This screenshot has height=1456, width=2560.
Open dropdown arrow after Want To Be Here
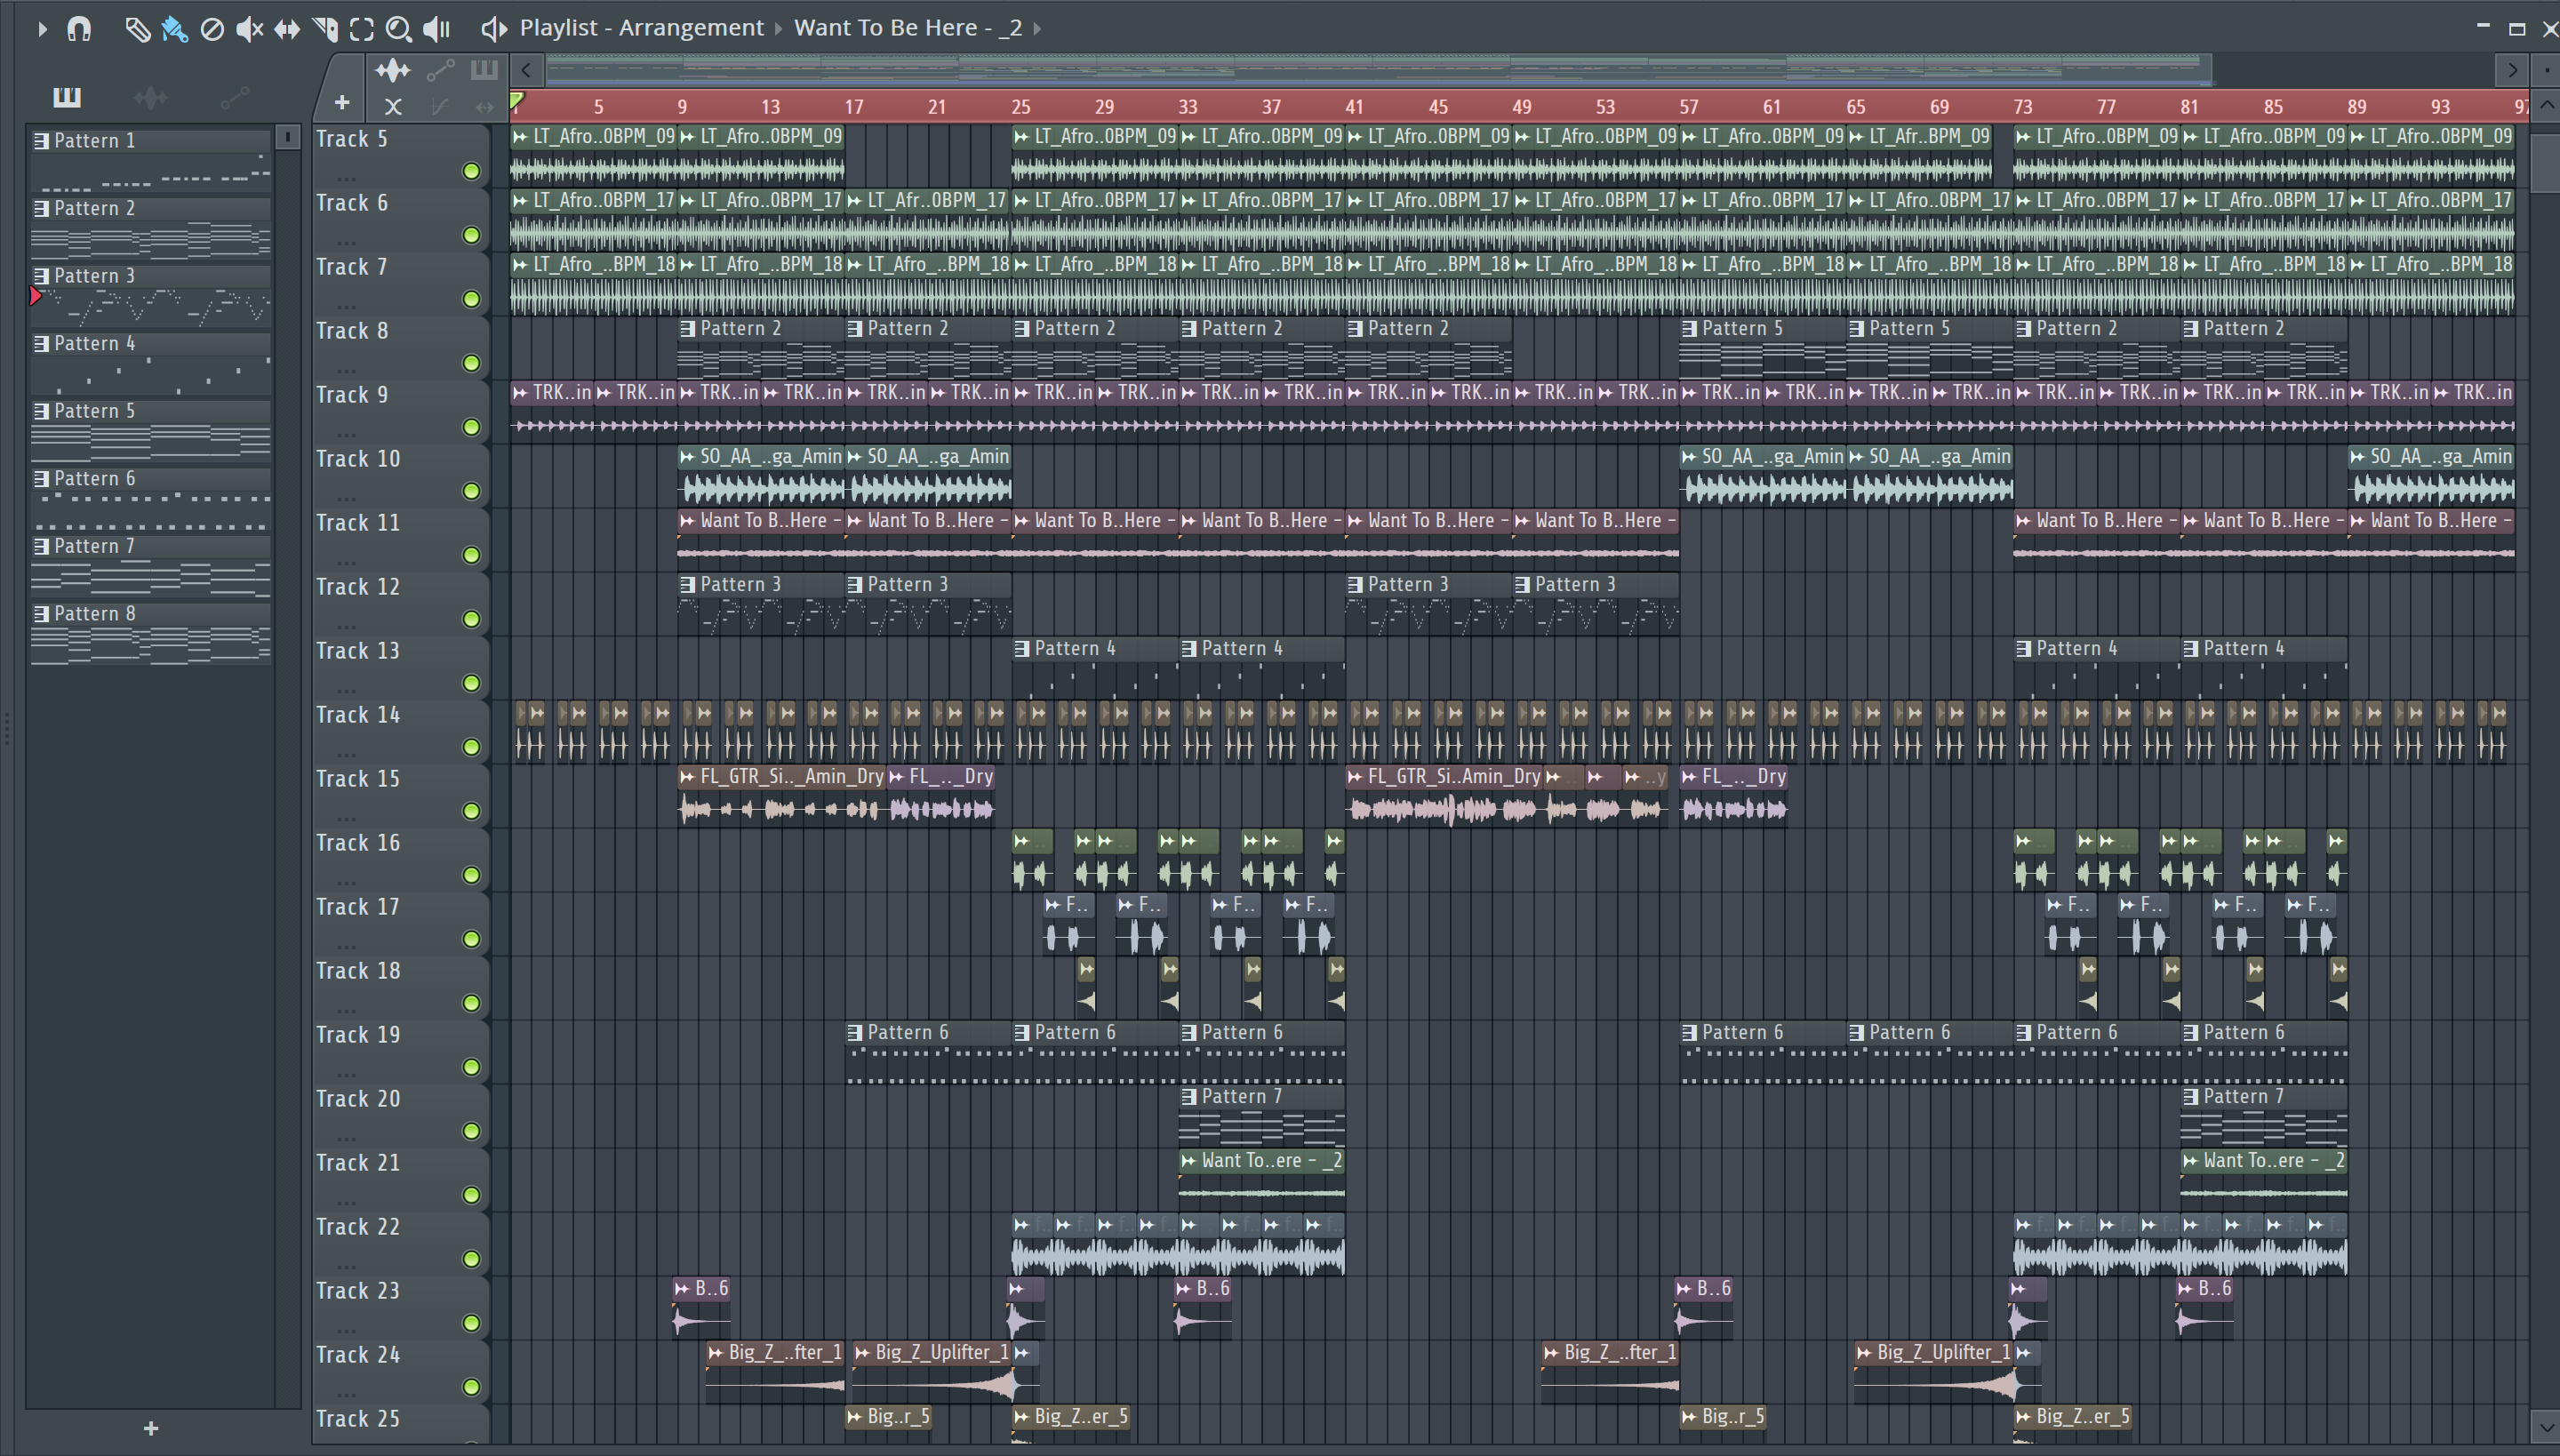1037,29
